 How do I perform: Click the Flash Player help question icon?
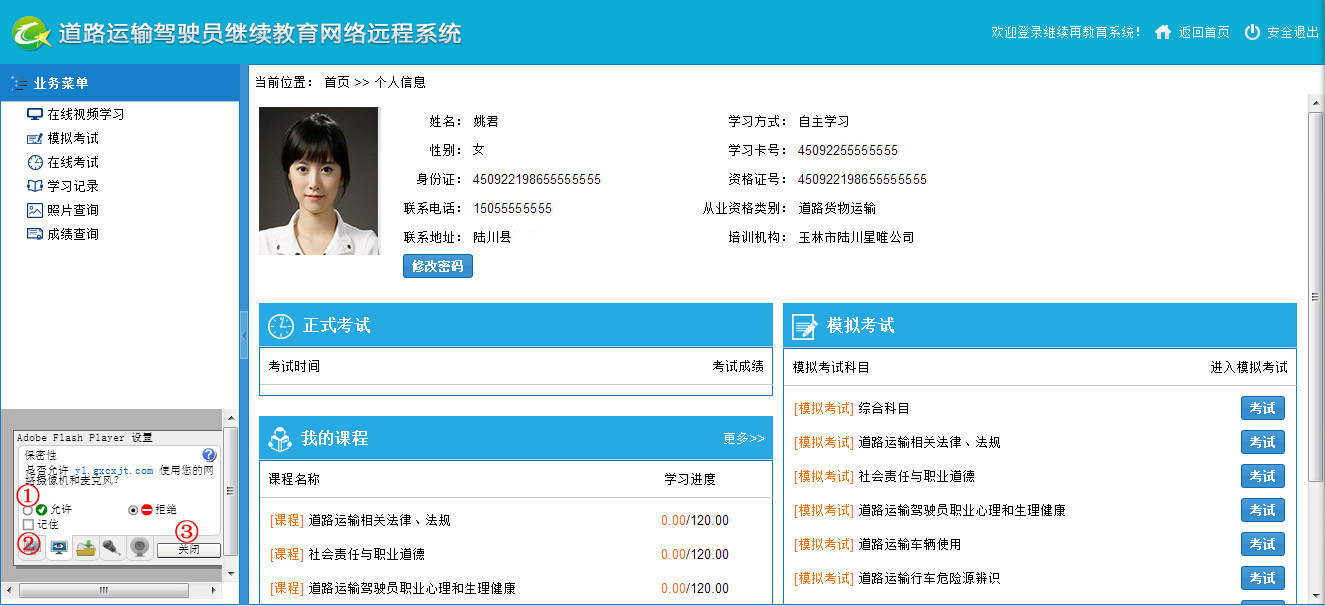point(209,455)
